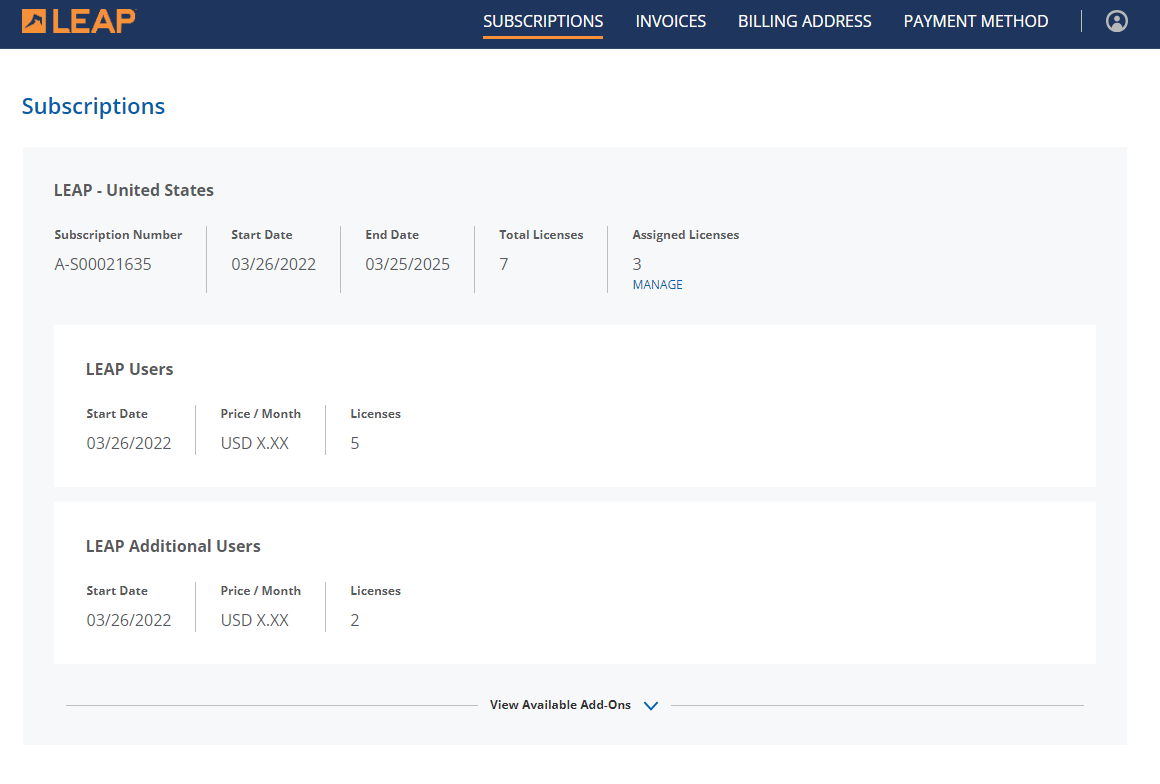Select subscription number A-S00021635
The height and width of the screenshot is (784, 1160).
click(x=103, y=264)
